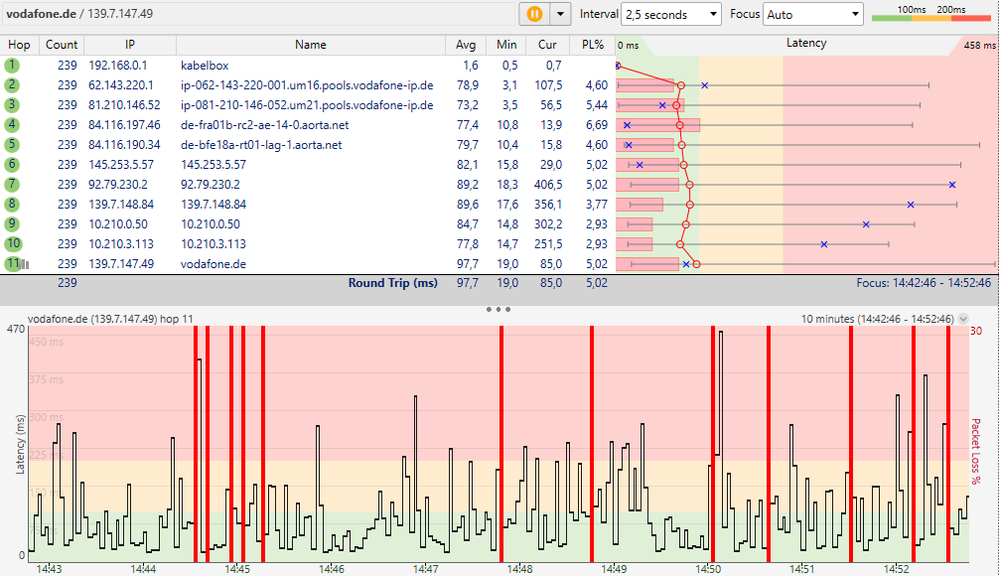Select IP 84.116.190.34
Viewport: 999px width, 576px height.
tap(124, 145)
